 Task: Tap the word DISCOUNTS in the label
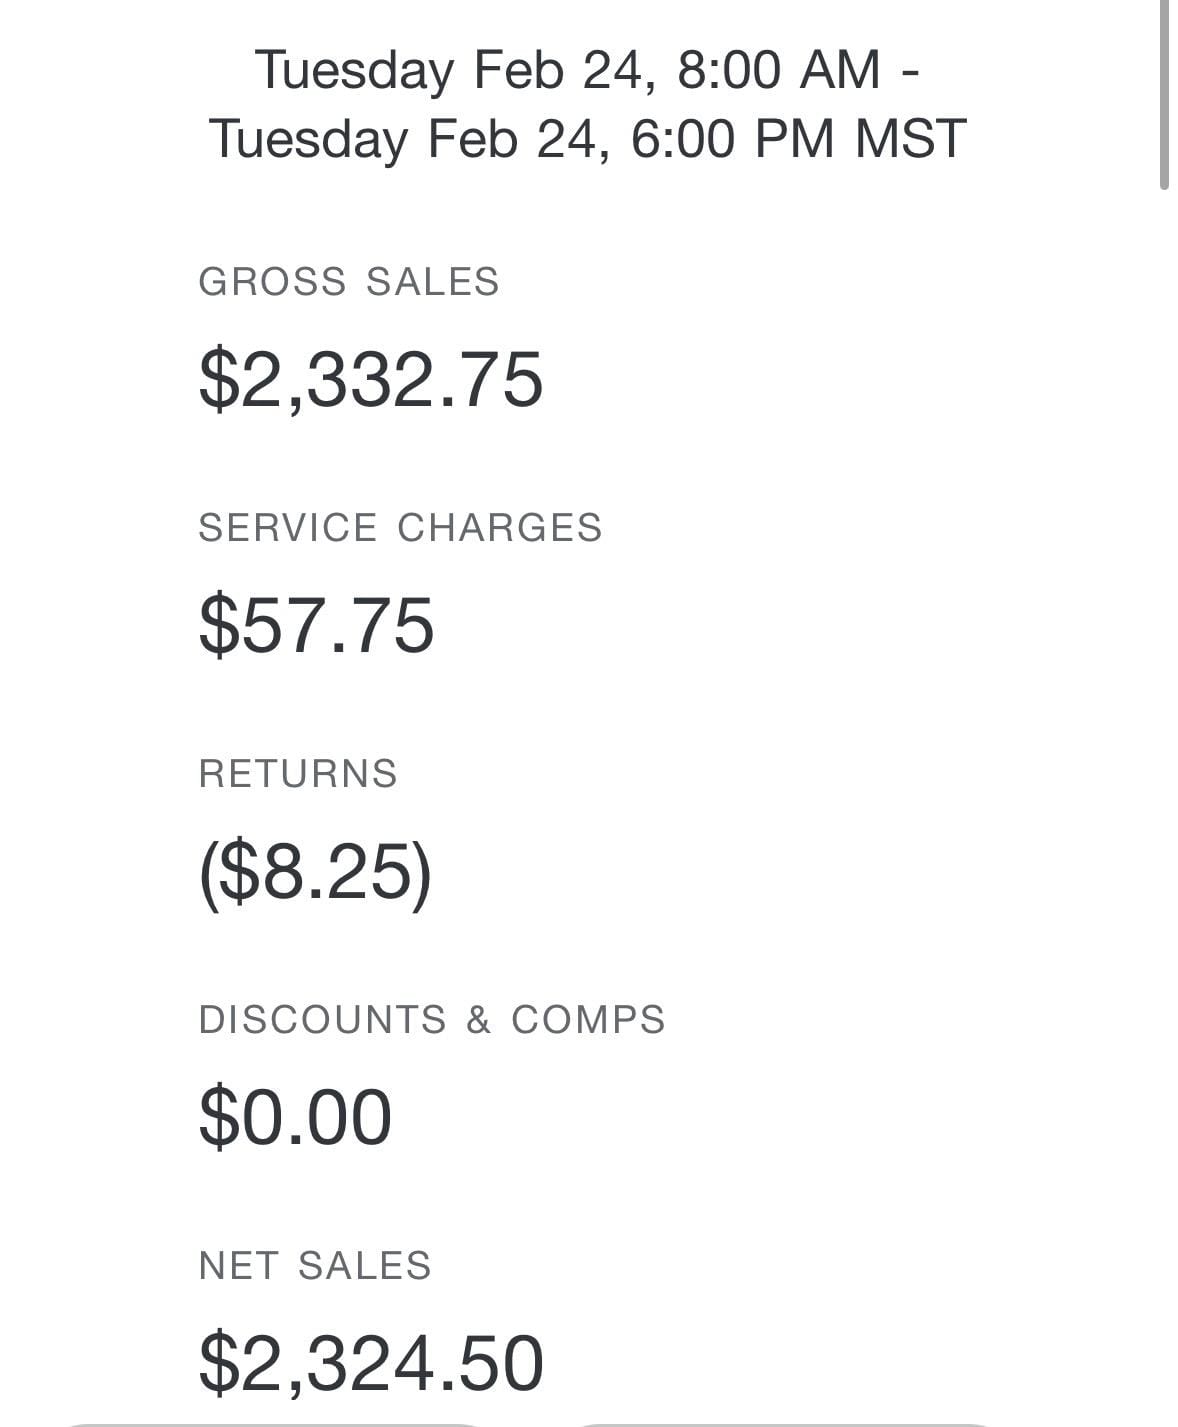click(322, 1020)
